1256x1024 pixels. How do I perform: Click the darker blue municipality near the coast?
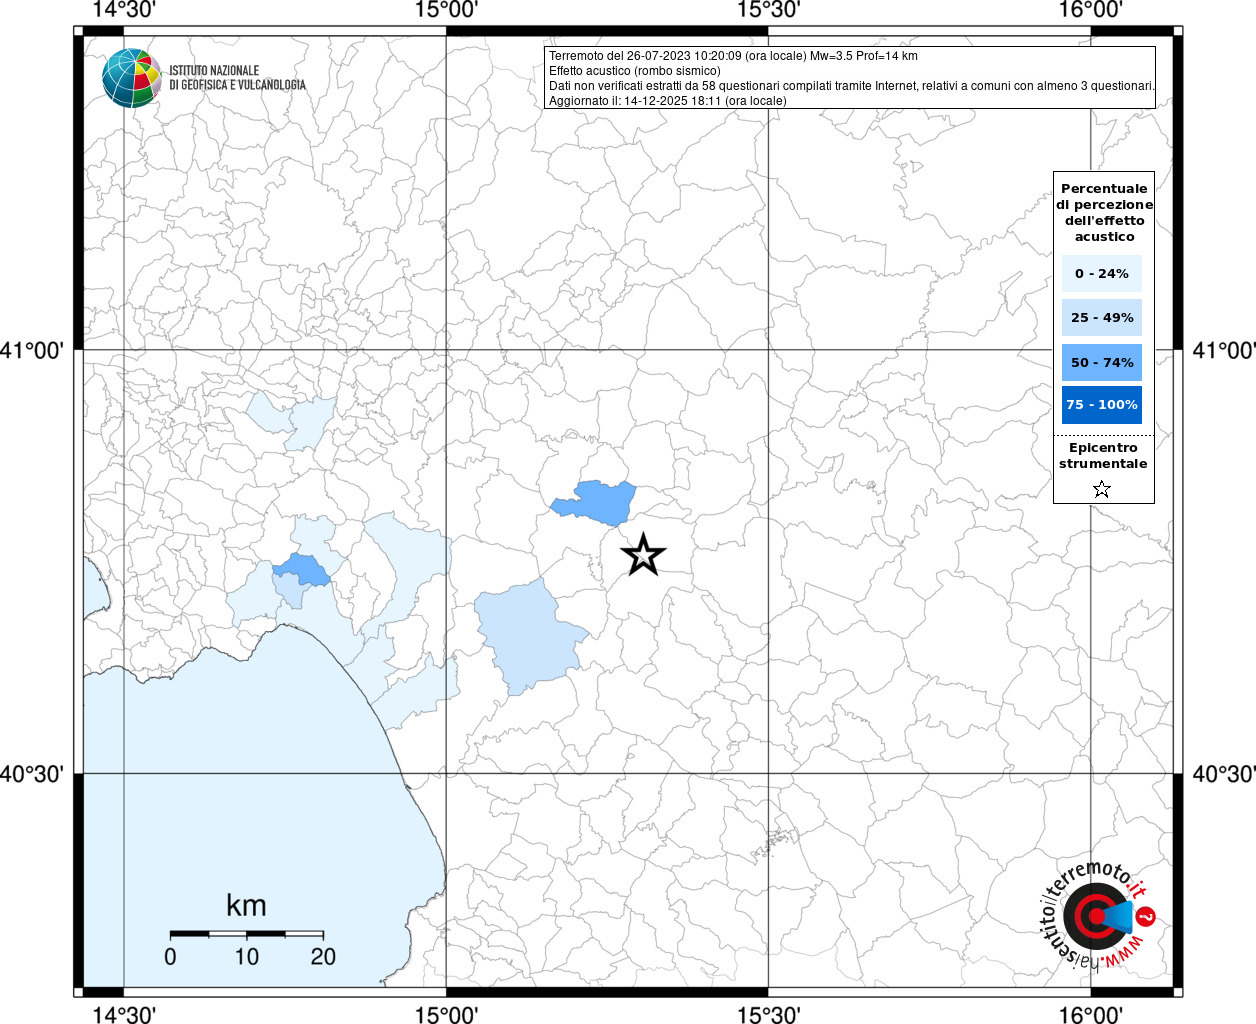[301, 569]
